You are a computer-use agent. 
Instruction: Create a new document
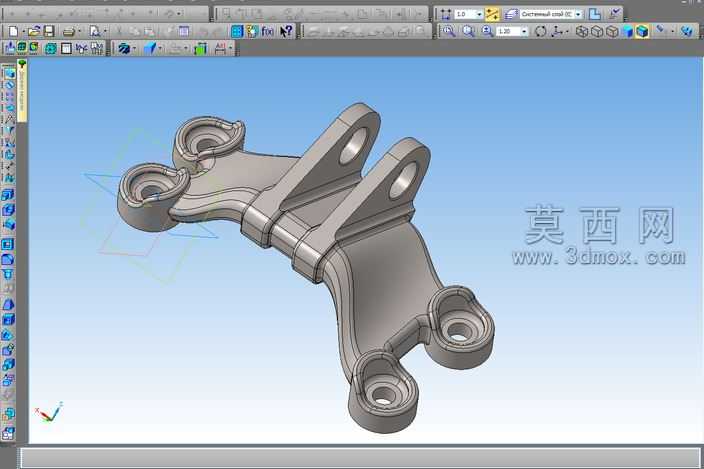[x=13, y=31]
